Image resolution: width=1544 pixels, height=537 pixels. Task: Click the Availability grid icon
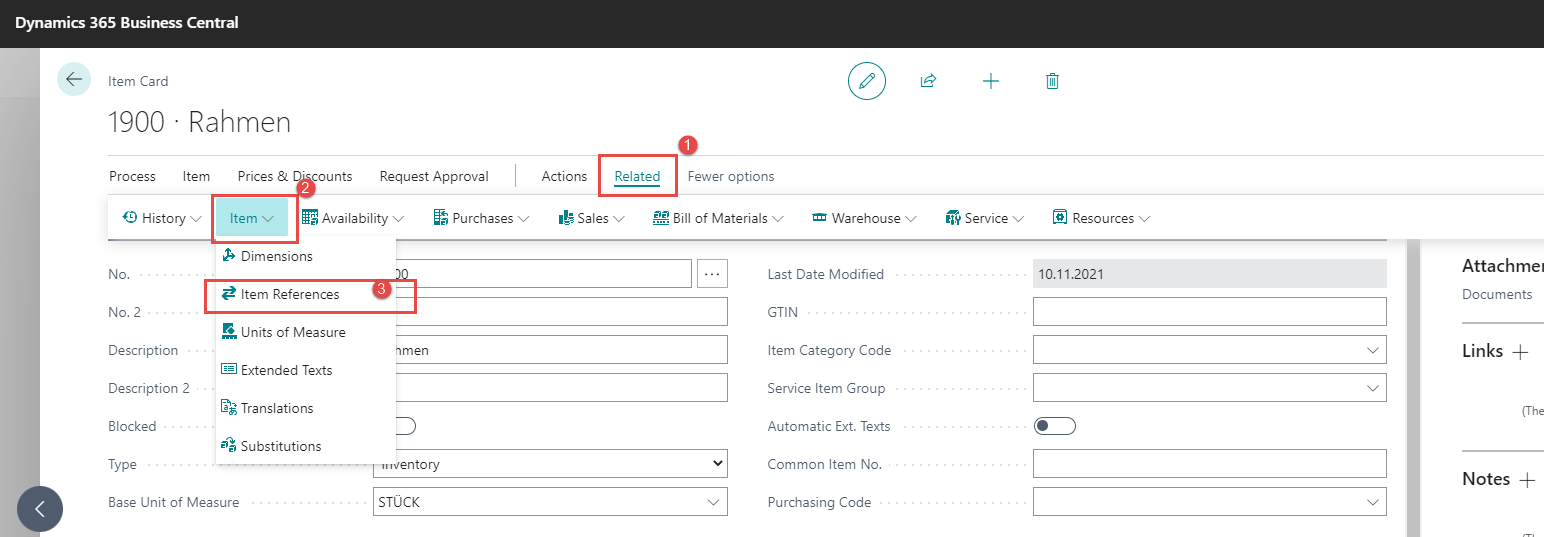pos(310,217)
